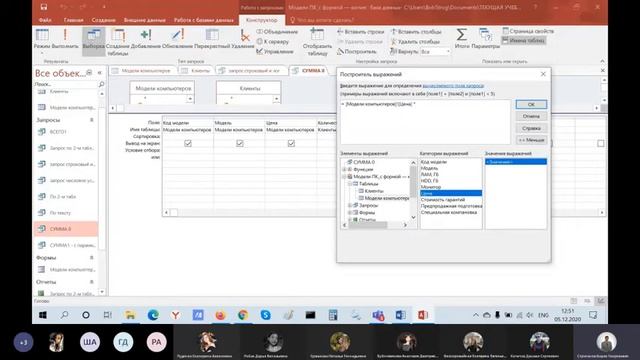Uncheck show box for Код модели column
Viewport: 640px width, 360px height.
click(188, 143)
